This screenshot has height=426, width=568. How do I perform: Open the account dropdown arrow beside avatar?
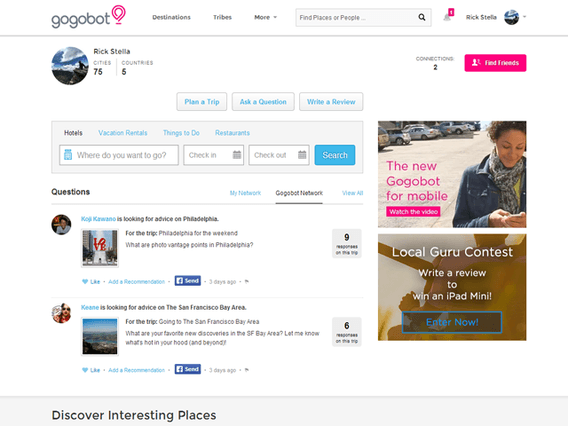(524, 17)
